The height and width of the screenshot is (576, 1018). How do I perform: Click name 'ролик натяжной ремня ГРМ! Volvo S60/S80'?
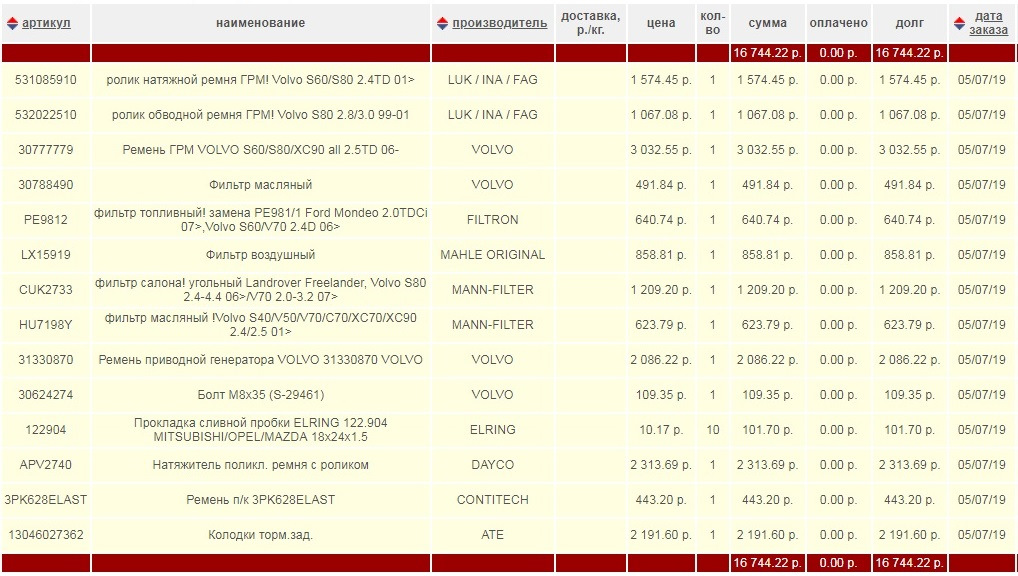tap(260, 80)
